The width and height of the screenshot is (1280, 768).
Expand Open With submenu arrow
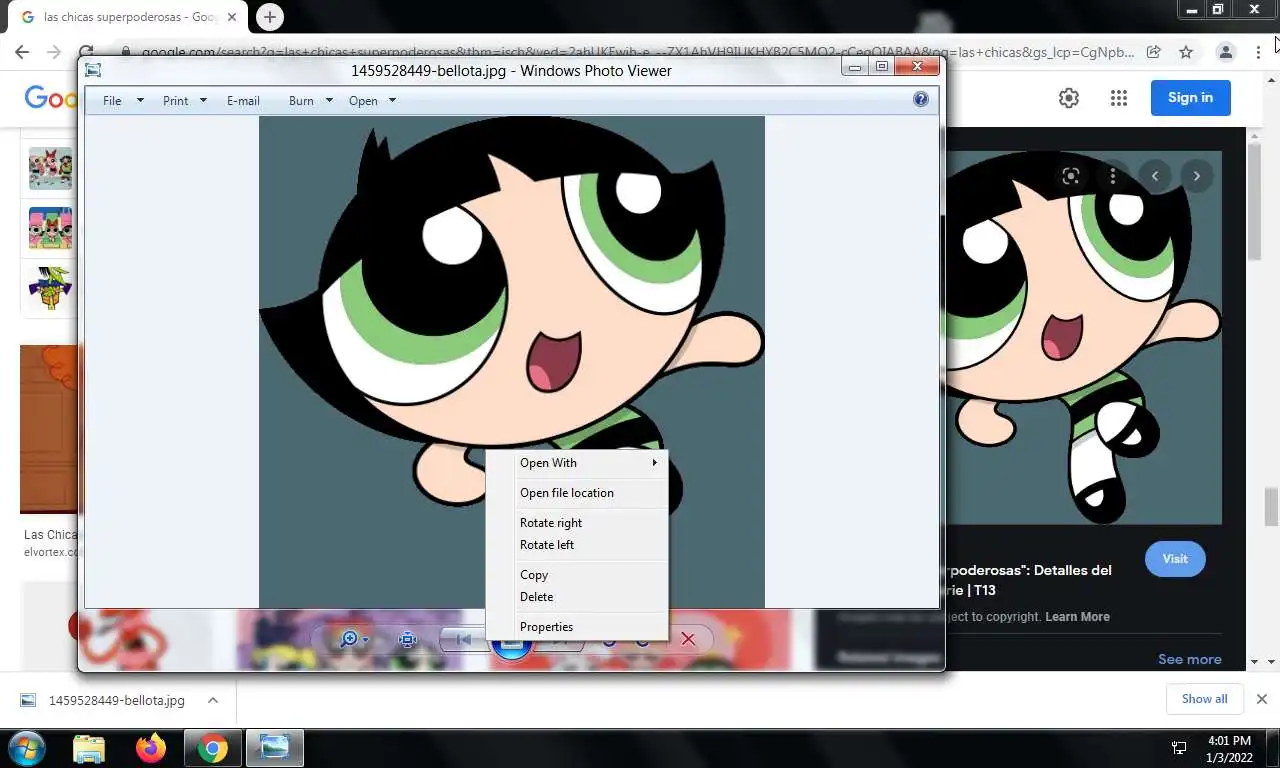[655, 463]
